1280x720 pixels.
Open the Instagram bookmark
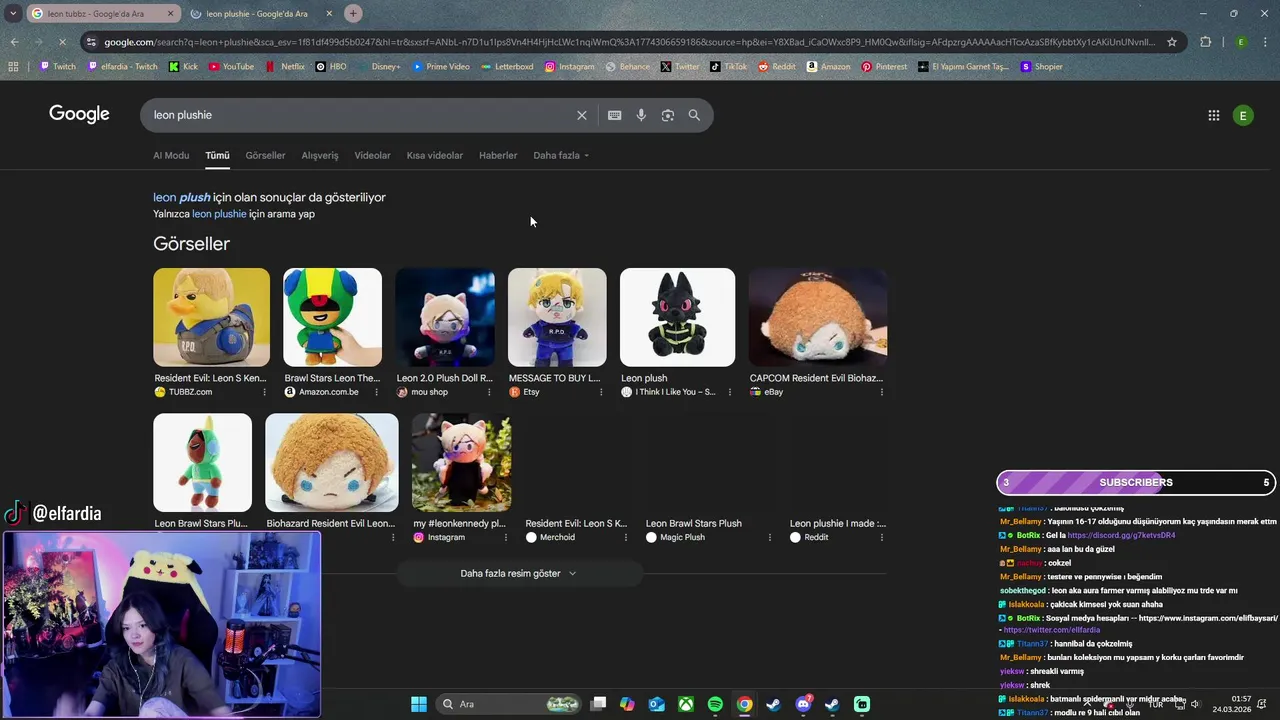[569, 67]
